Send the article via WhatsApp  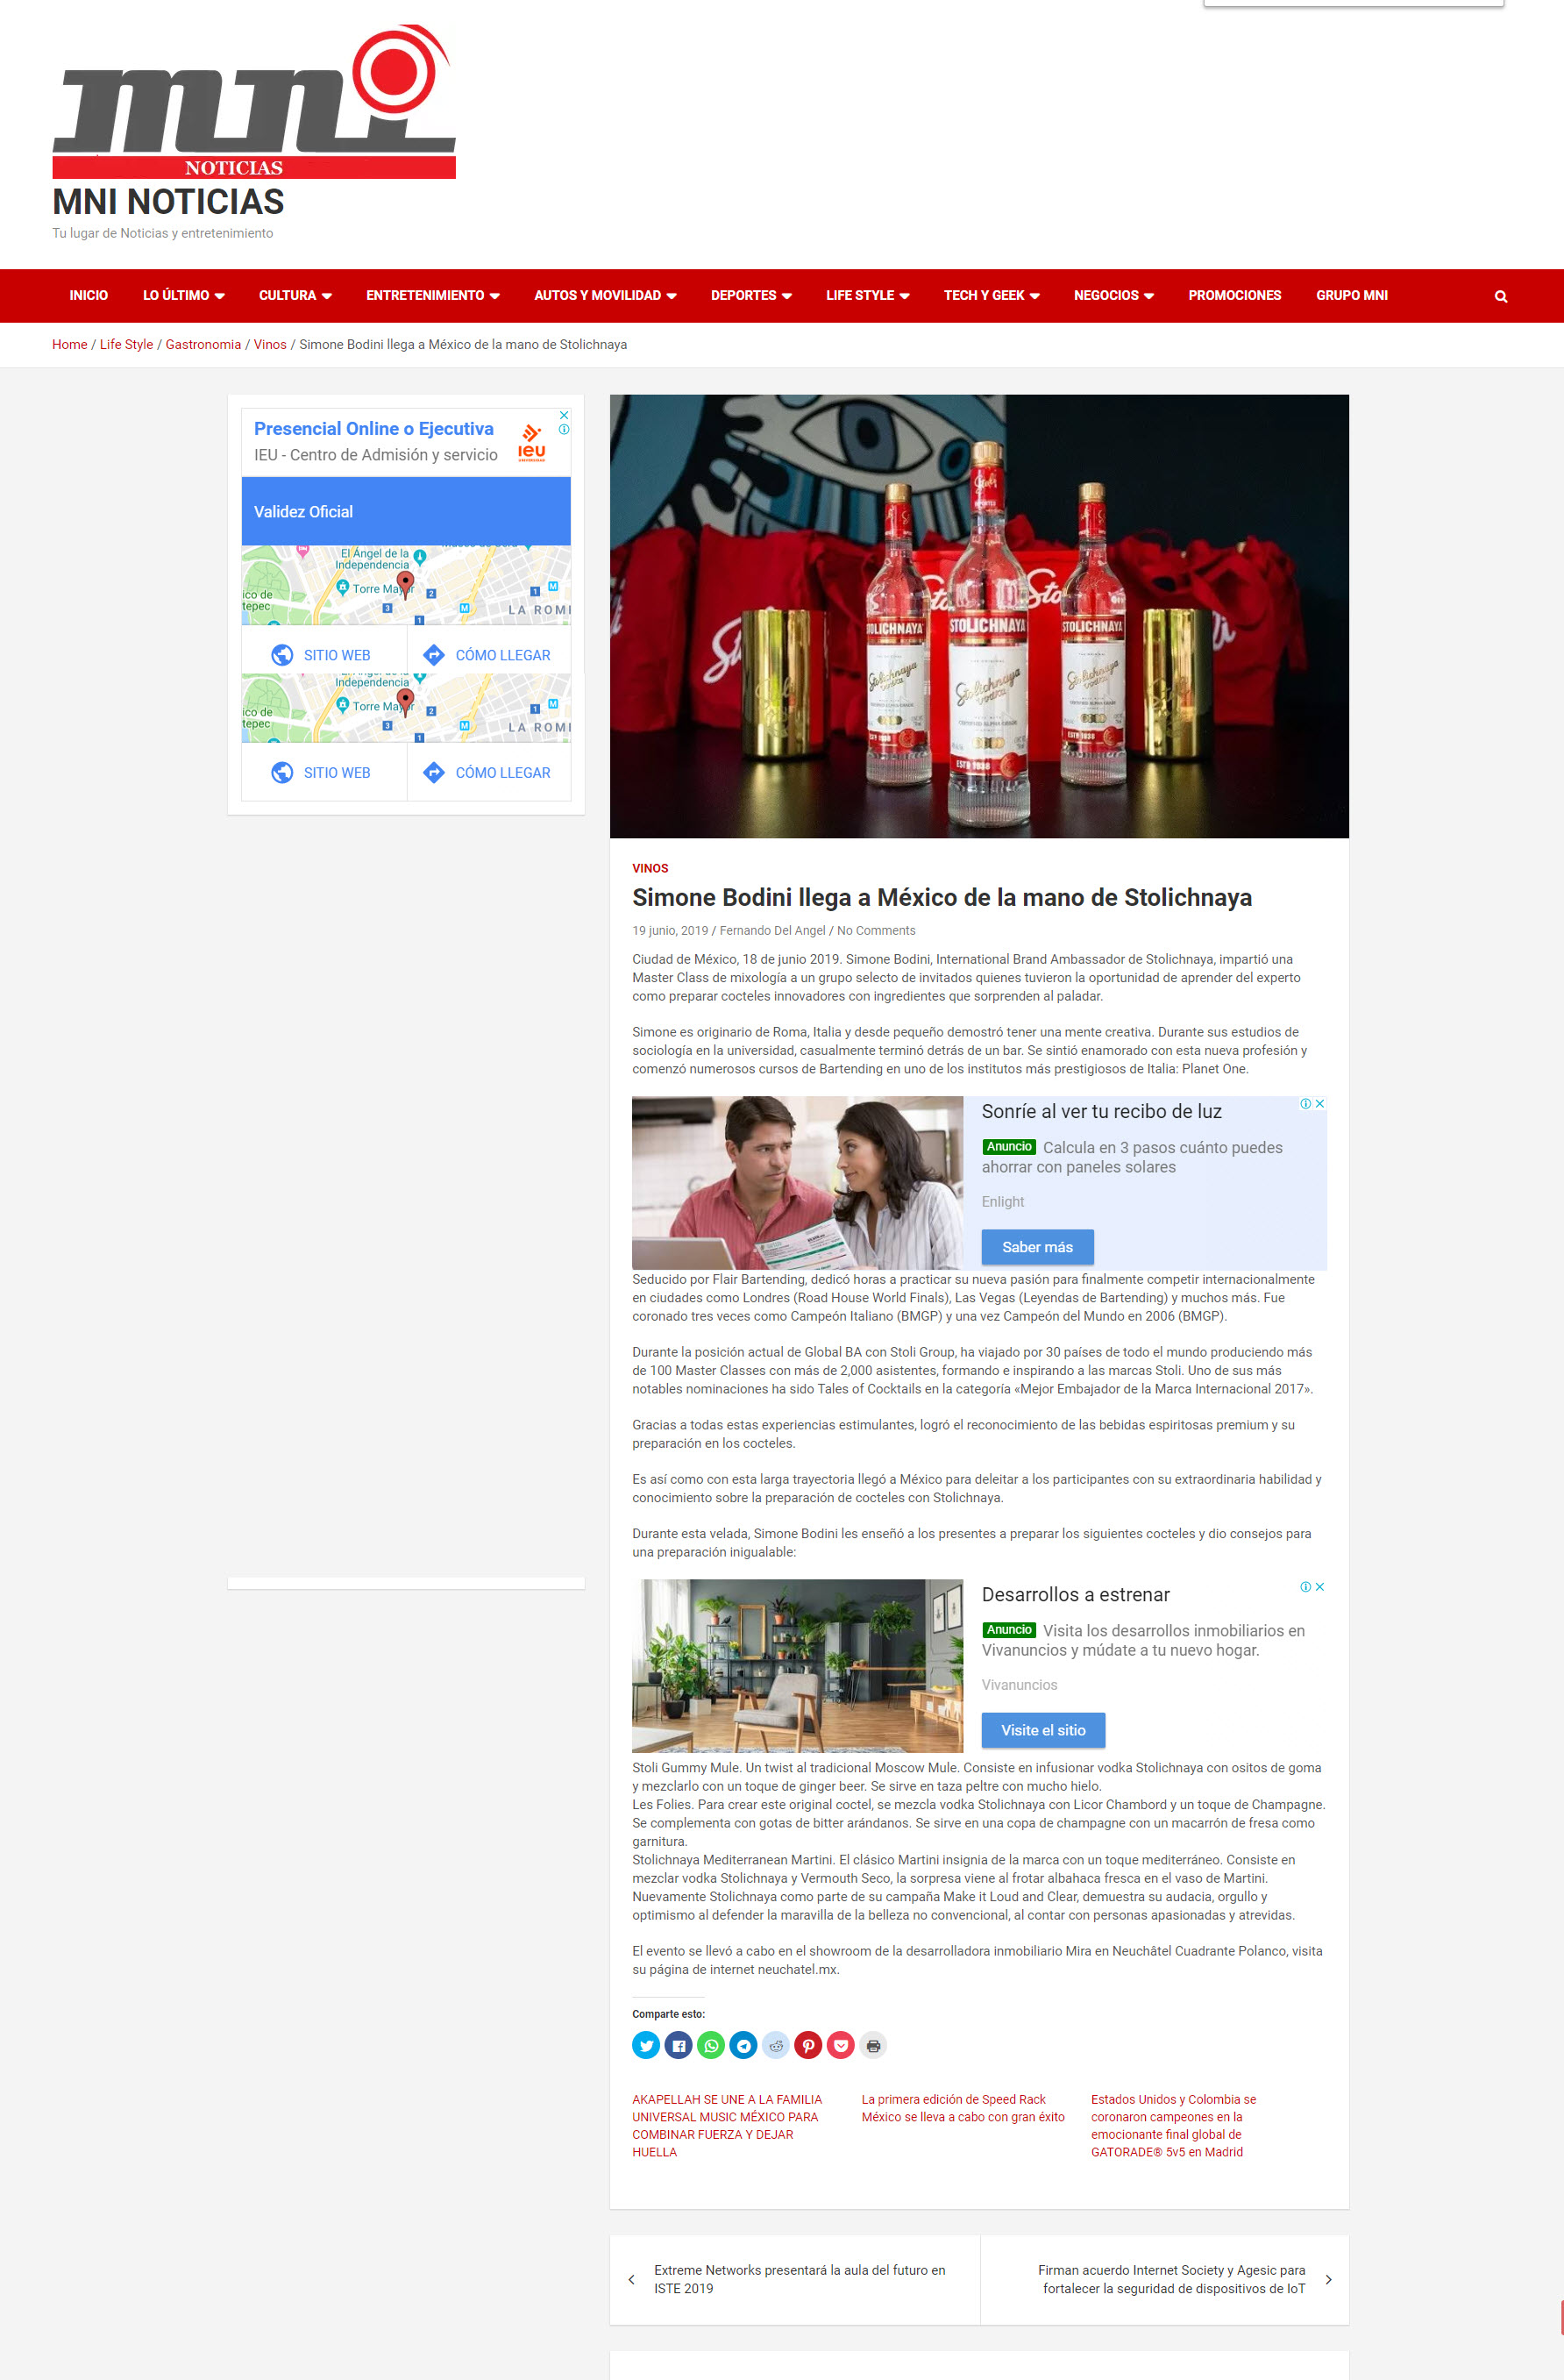(711, 2045)
